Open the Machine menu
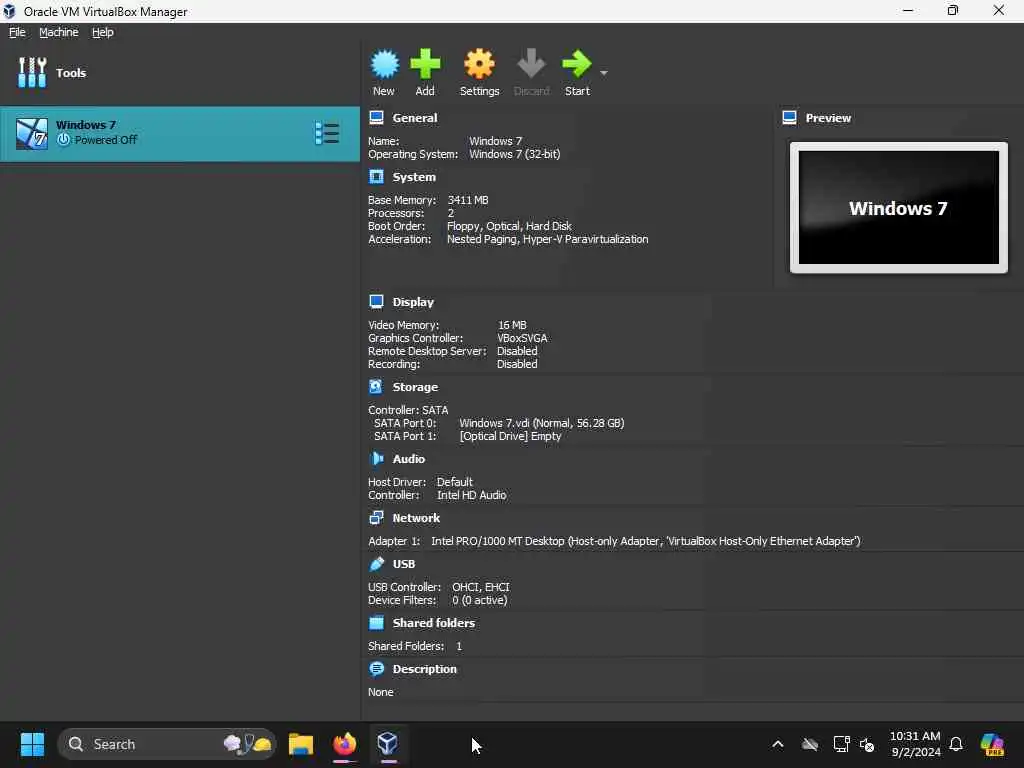This screenshot has width=1024, height=768. pos(59,32)
